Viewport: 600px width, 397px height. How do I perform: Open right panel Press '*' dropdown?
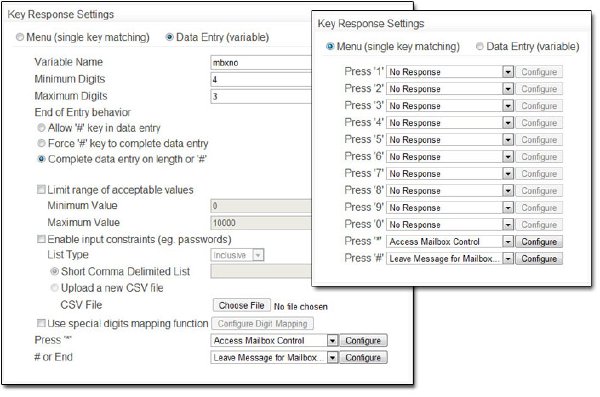pyautogui.click(x=450, y=242)
